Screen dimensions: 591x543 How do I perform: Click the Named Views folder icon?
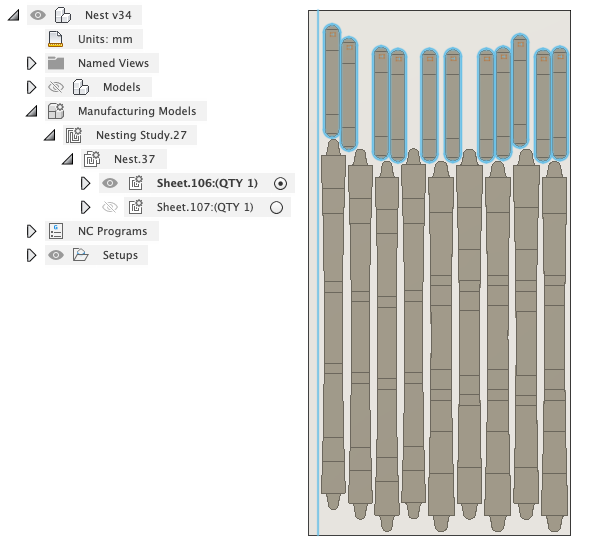[x=56, y=63]
